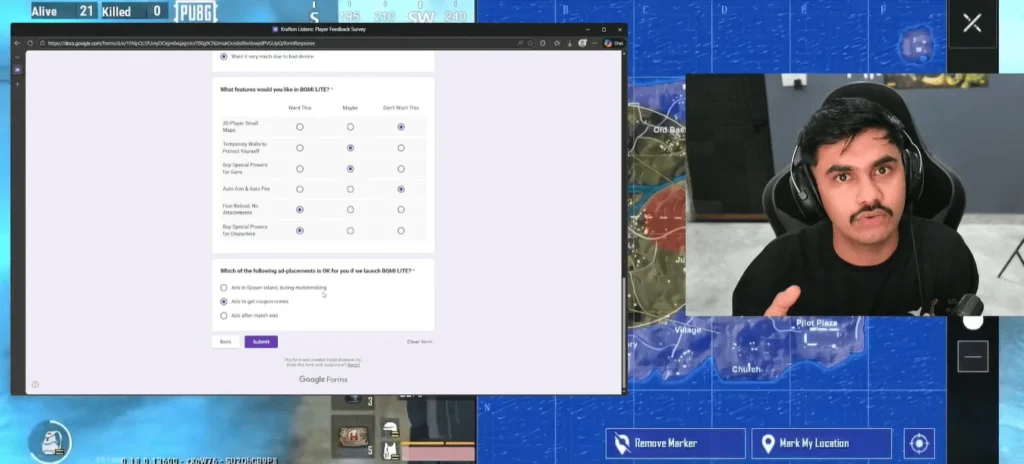Click the browser back arrow icon
This screenshot has height=464, width=1024.
(18, 43)
